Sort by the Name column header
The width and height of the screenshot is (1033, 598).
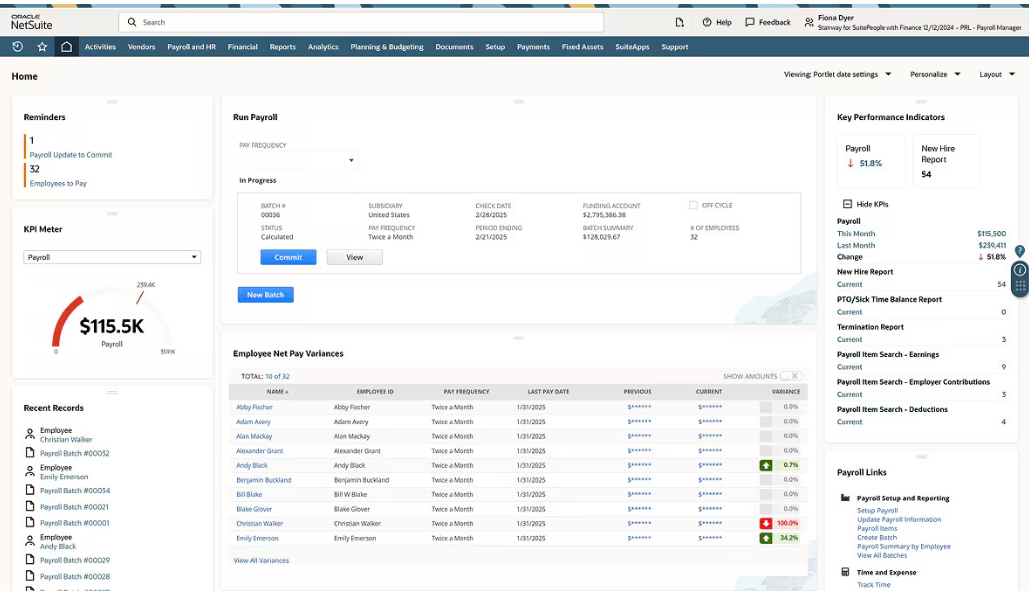click(x=277, y=392)
